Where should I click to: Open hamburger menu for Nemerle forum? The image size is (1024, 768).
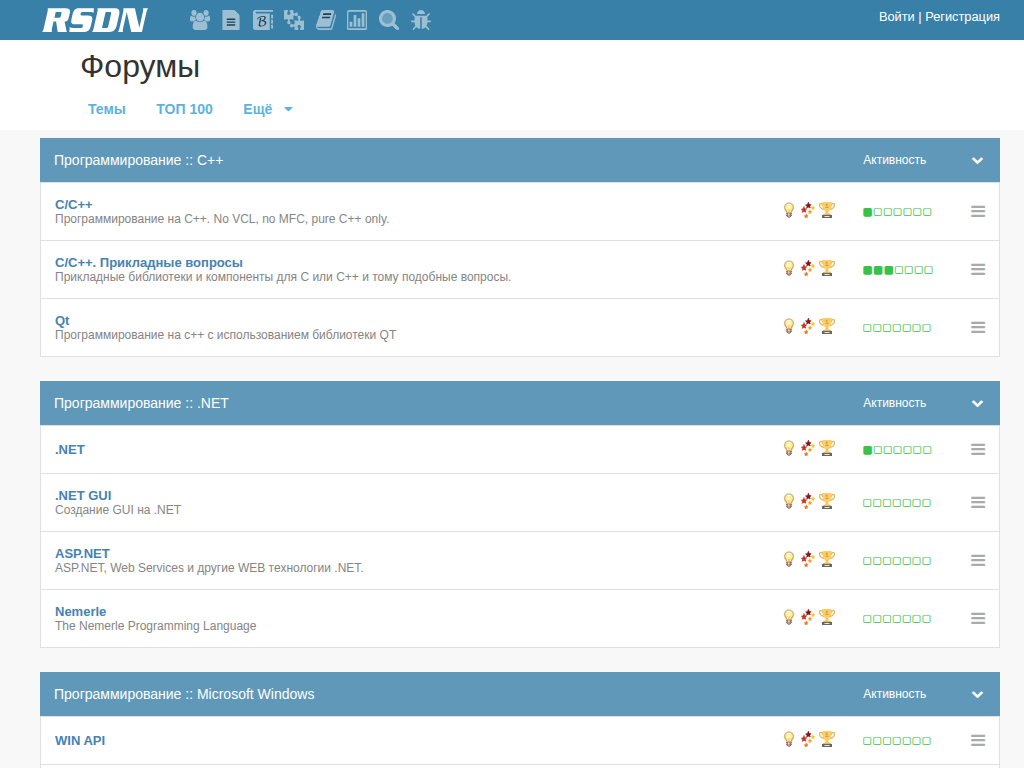[978, 618]
